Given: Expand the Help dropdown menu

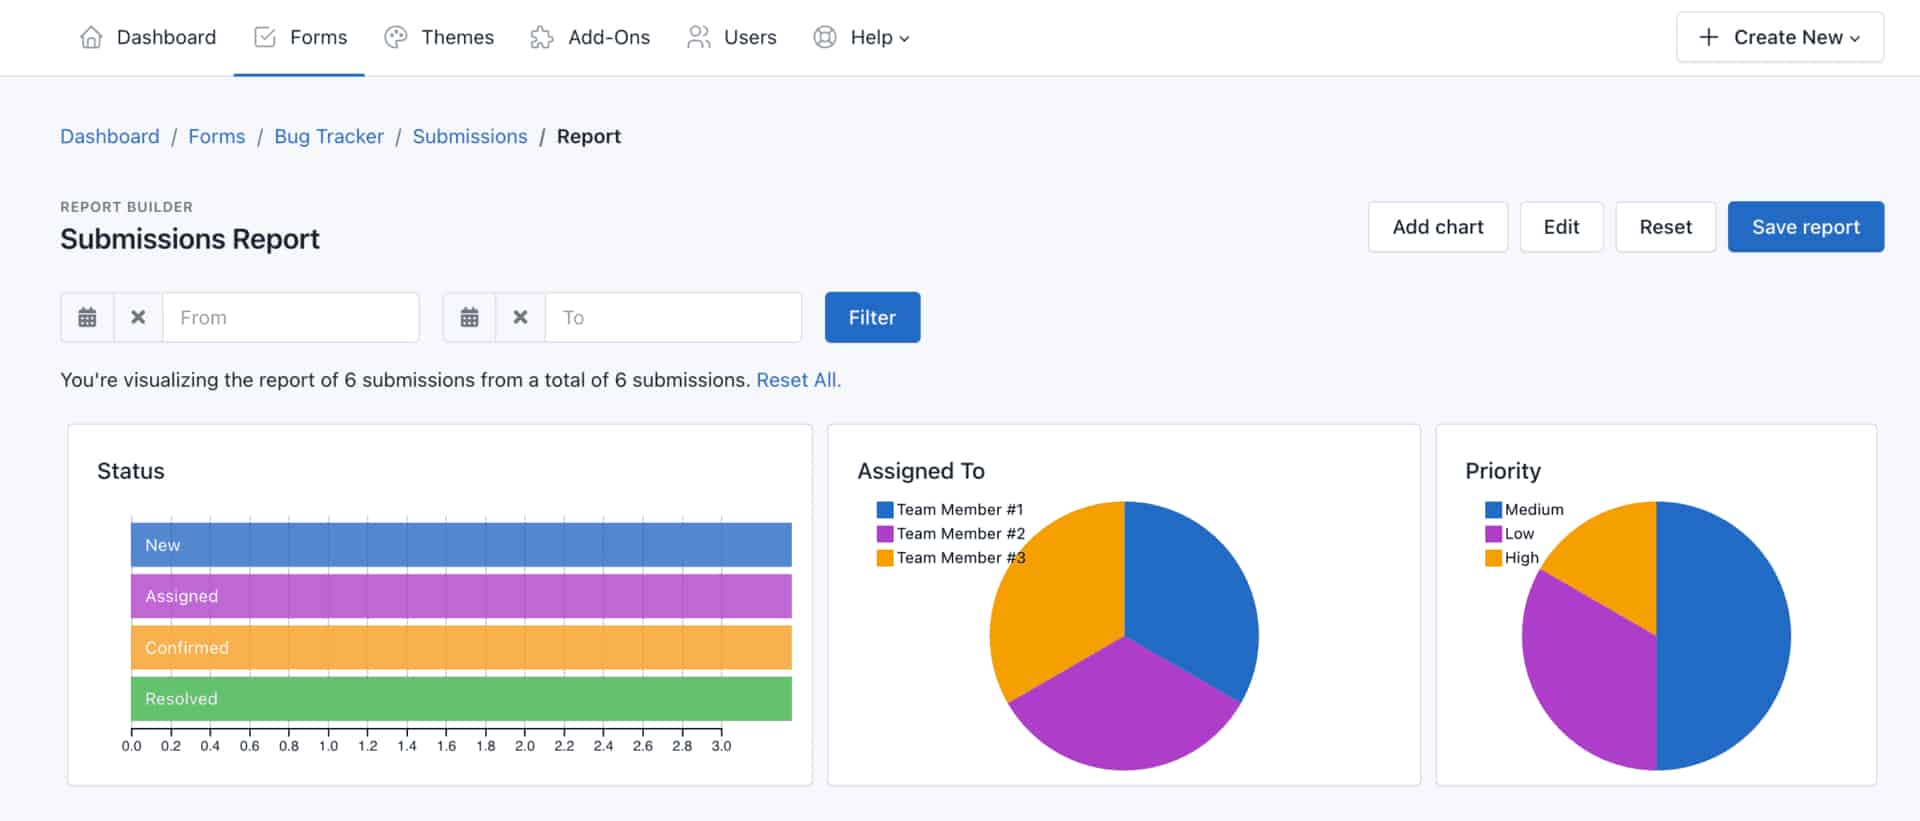Looking at the screenshot, I should (879, 38).
